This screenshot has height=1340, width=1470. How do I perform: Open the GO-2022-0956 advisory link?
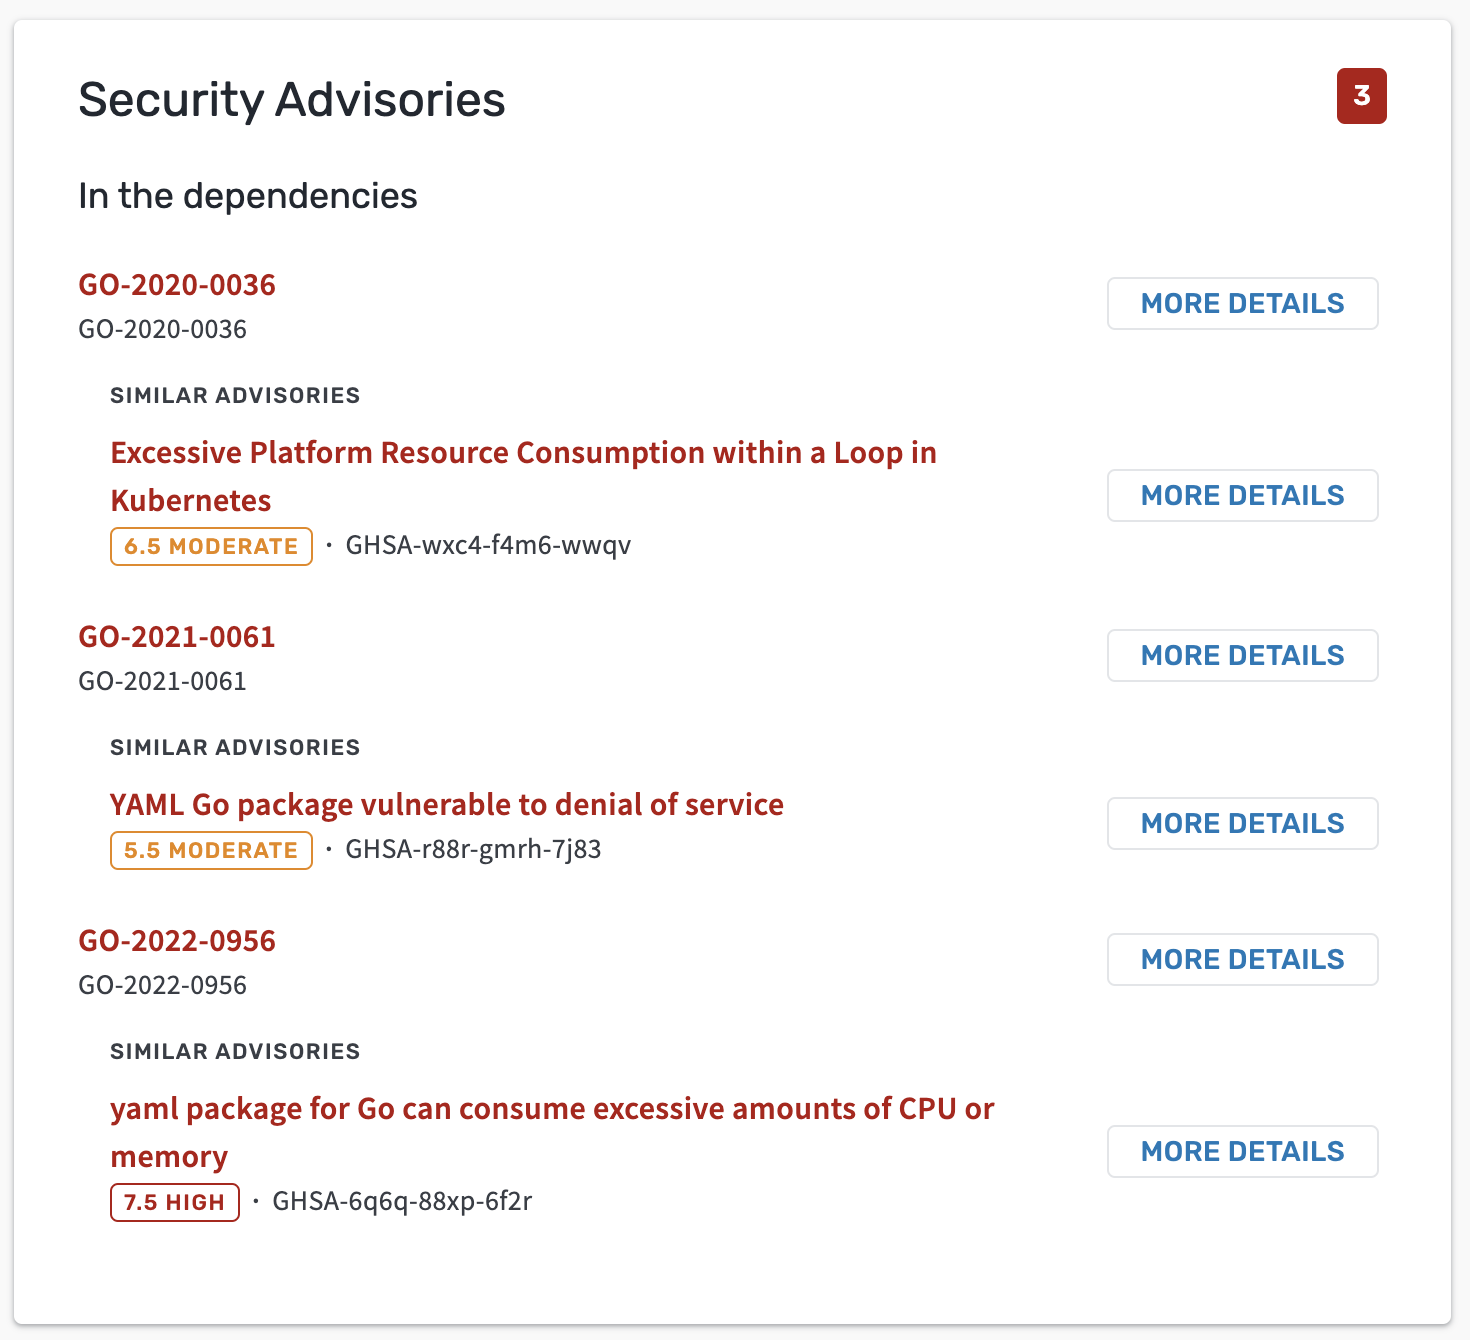177,941
